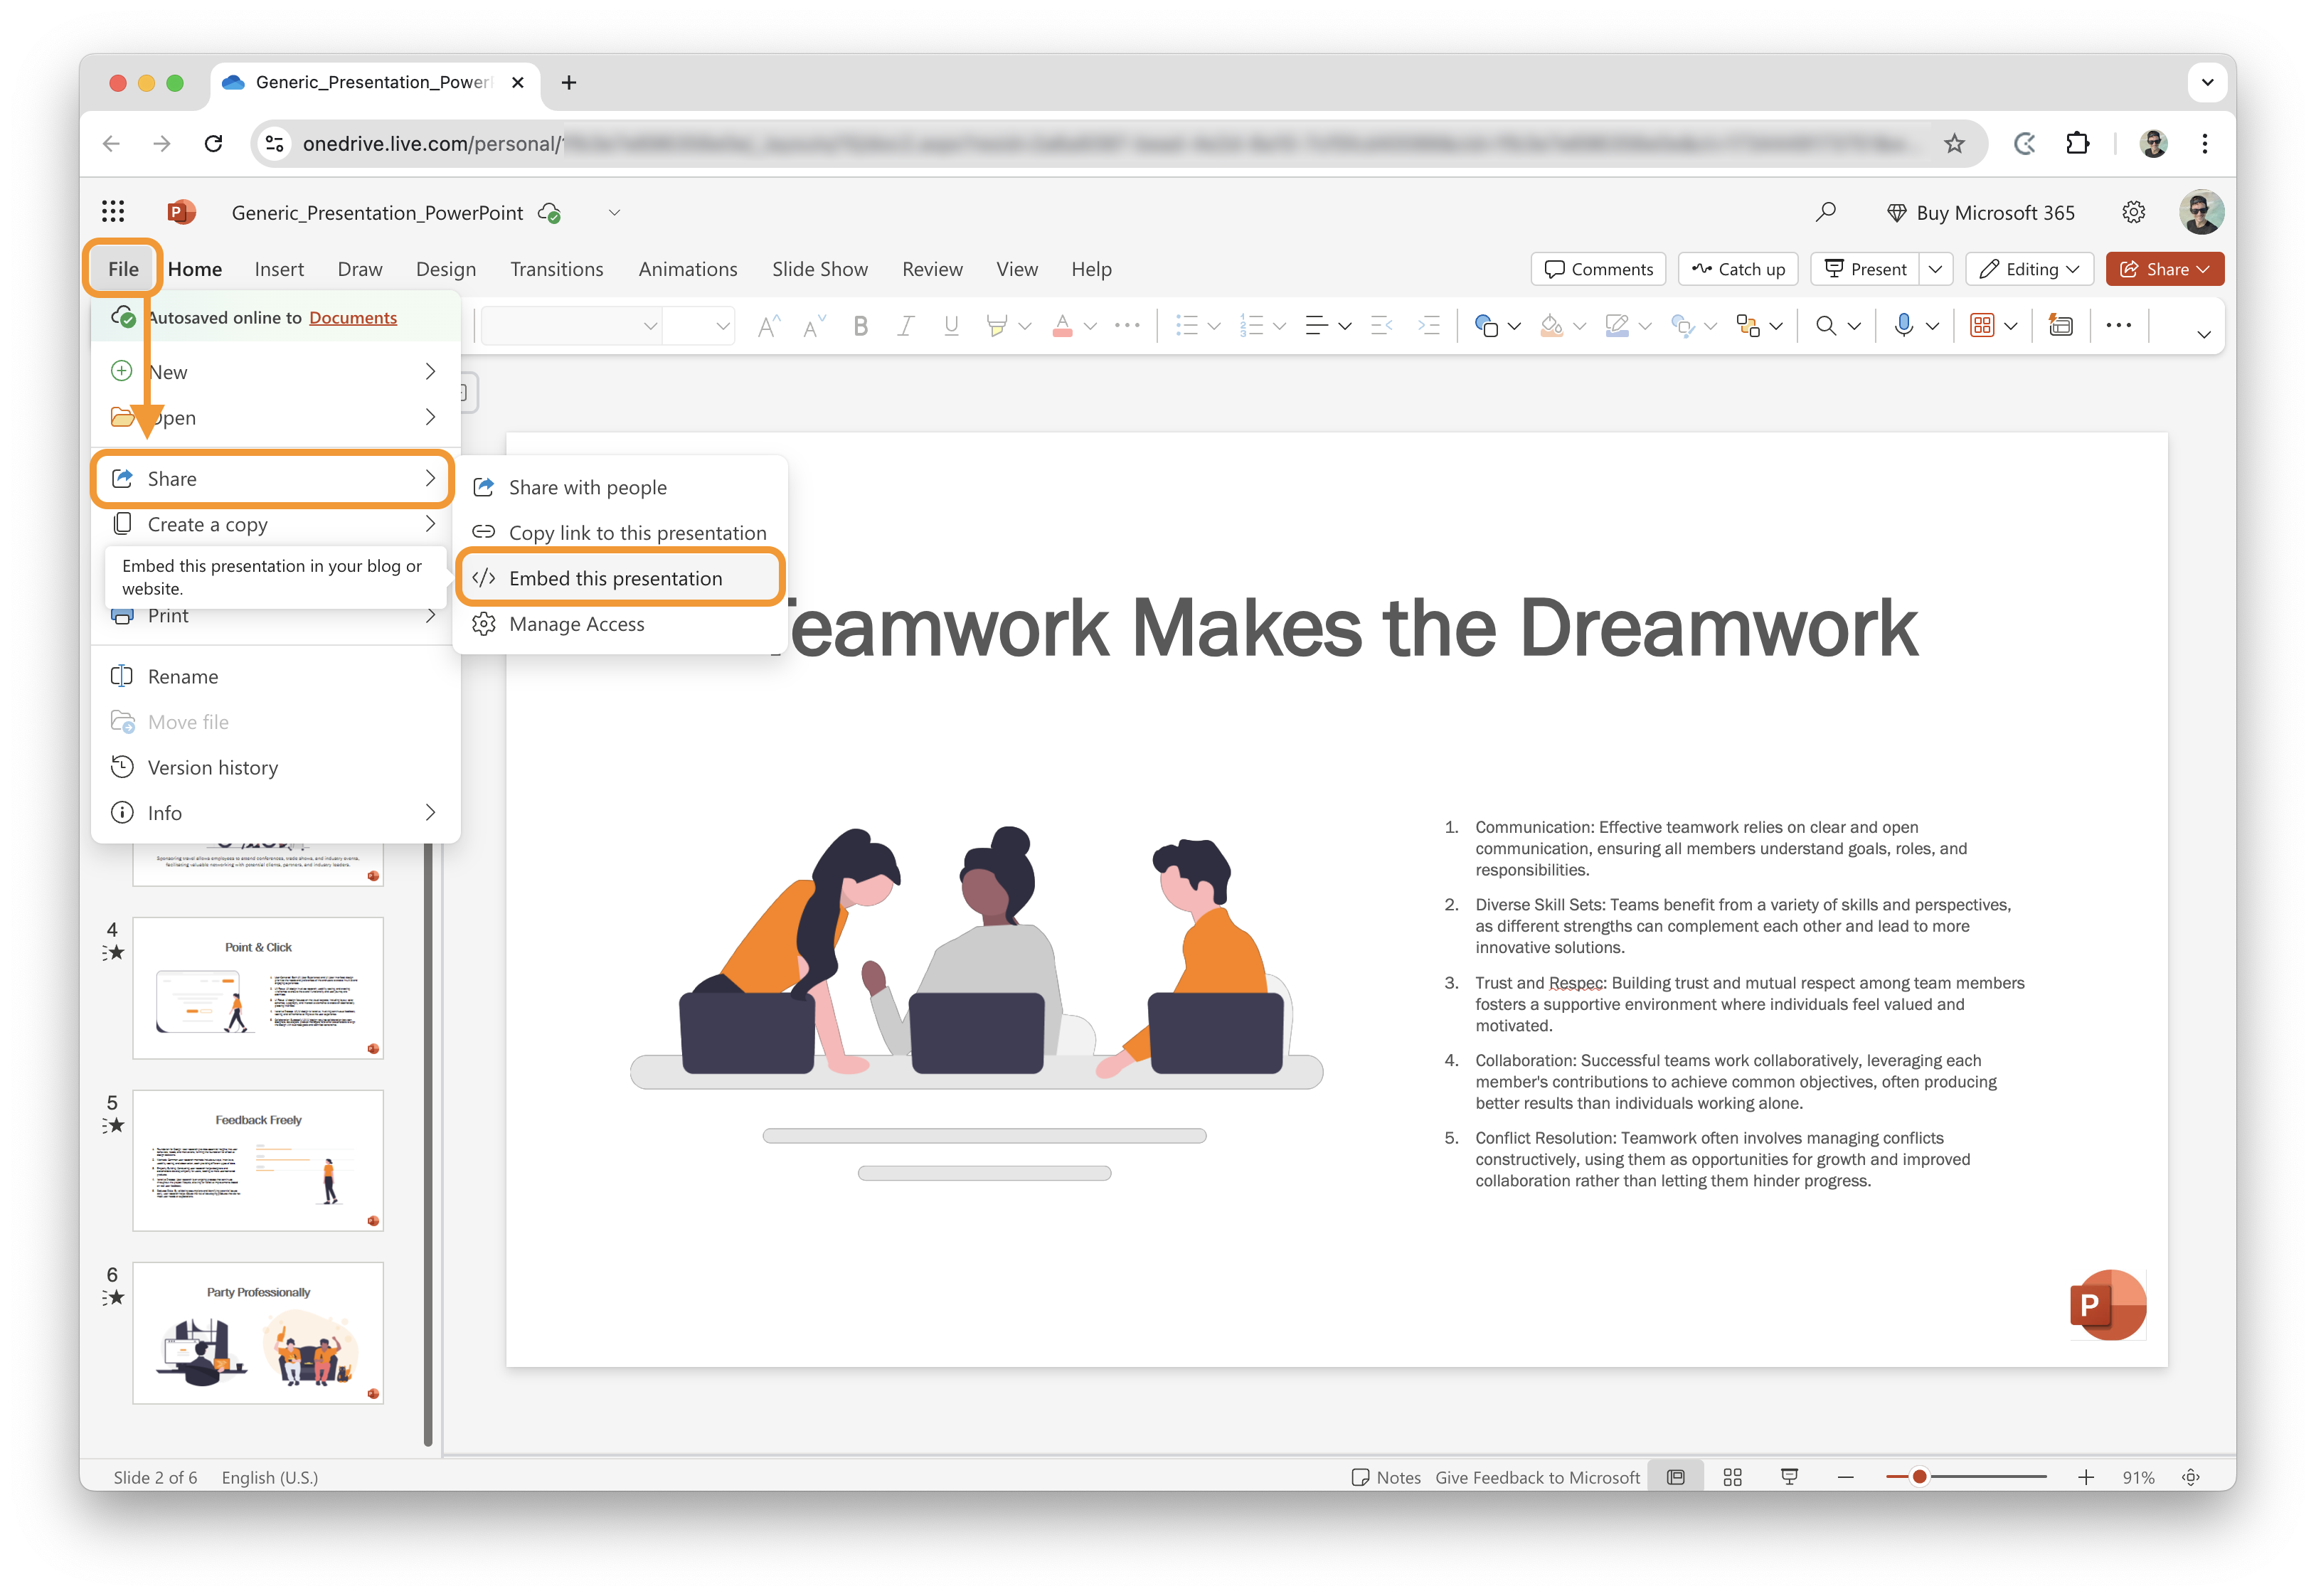Select Rename in File menu
The height and width of the screenshot is (1596, 2316).
point(275,677)
